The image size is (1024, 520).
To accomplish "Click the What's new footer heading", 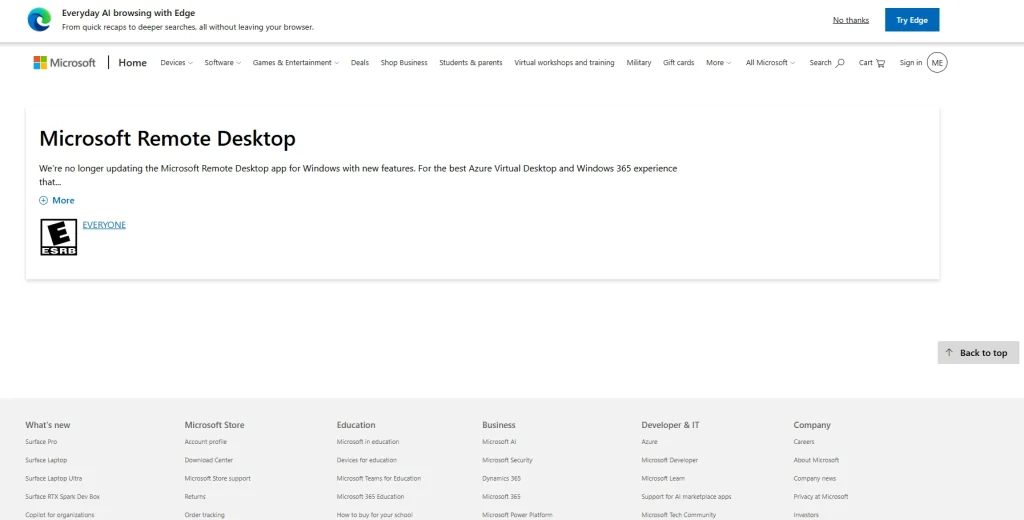I will (48, 425).
